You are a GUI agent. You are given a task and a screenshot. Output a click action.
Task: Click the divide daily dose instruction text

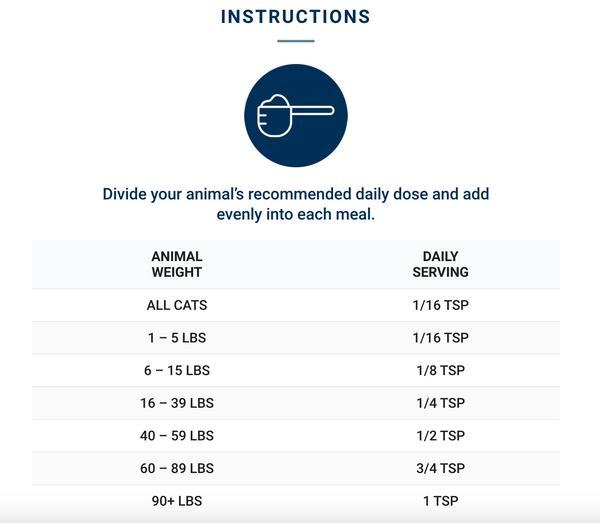click(x=296, y=203)
